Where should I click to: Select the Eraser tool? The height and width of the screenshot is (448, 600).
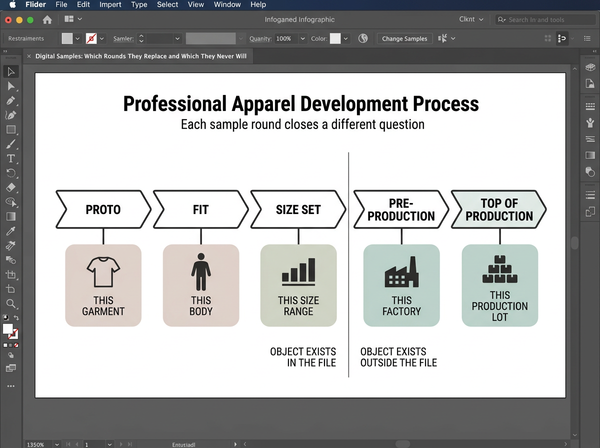point(11,187)
